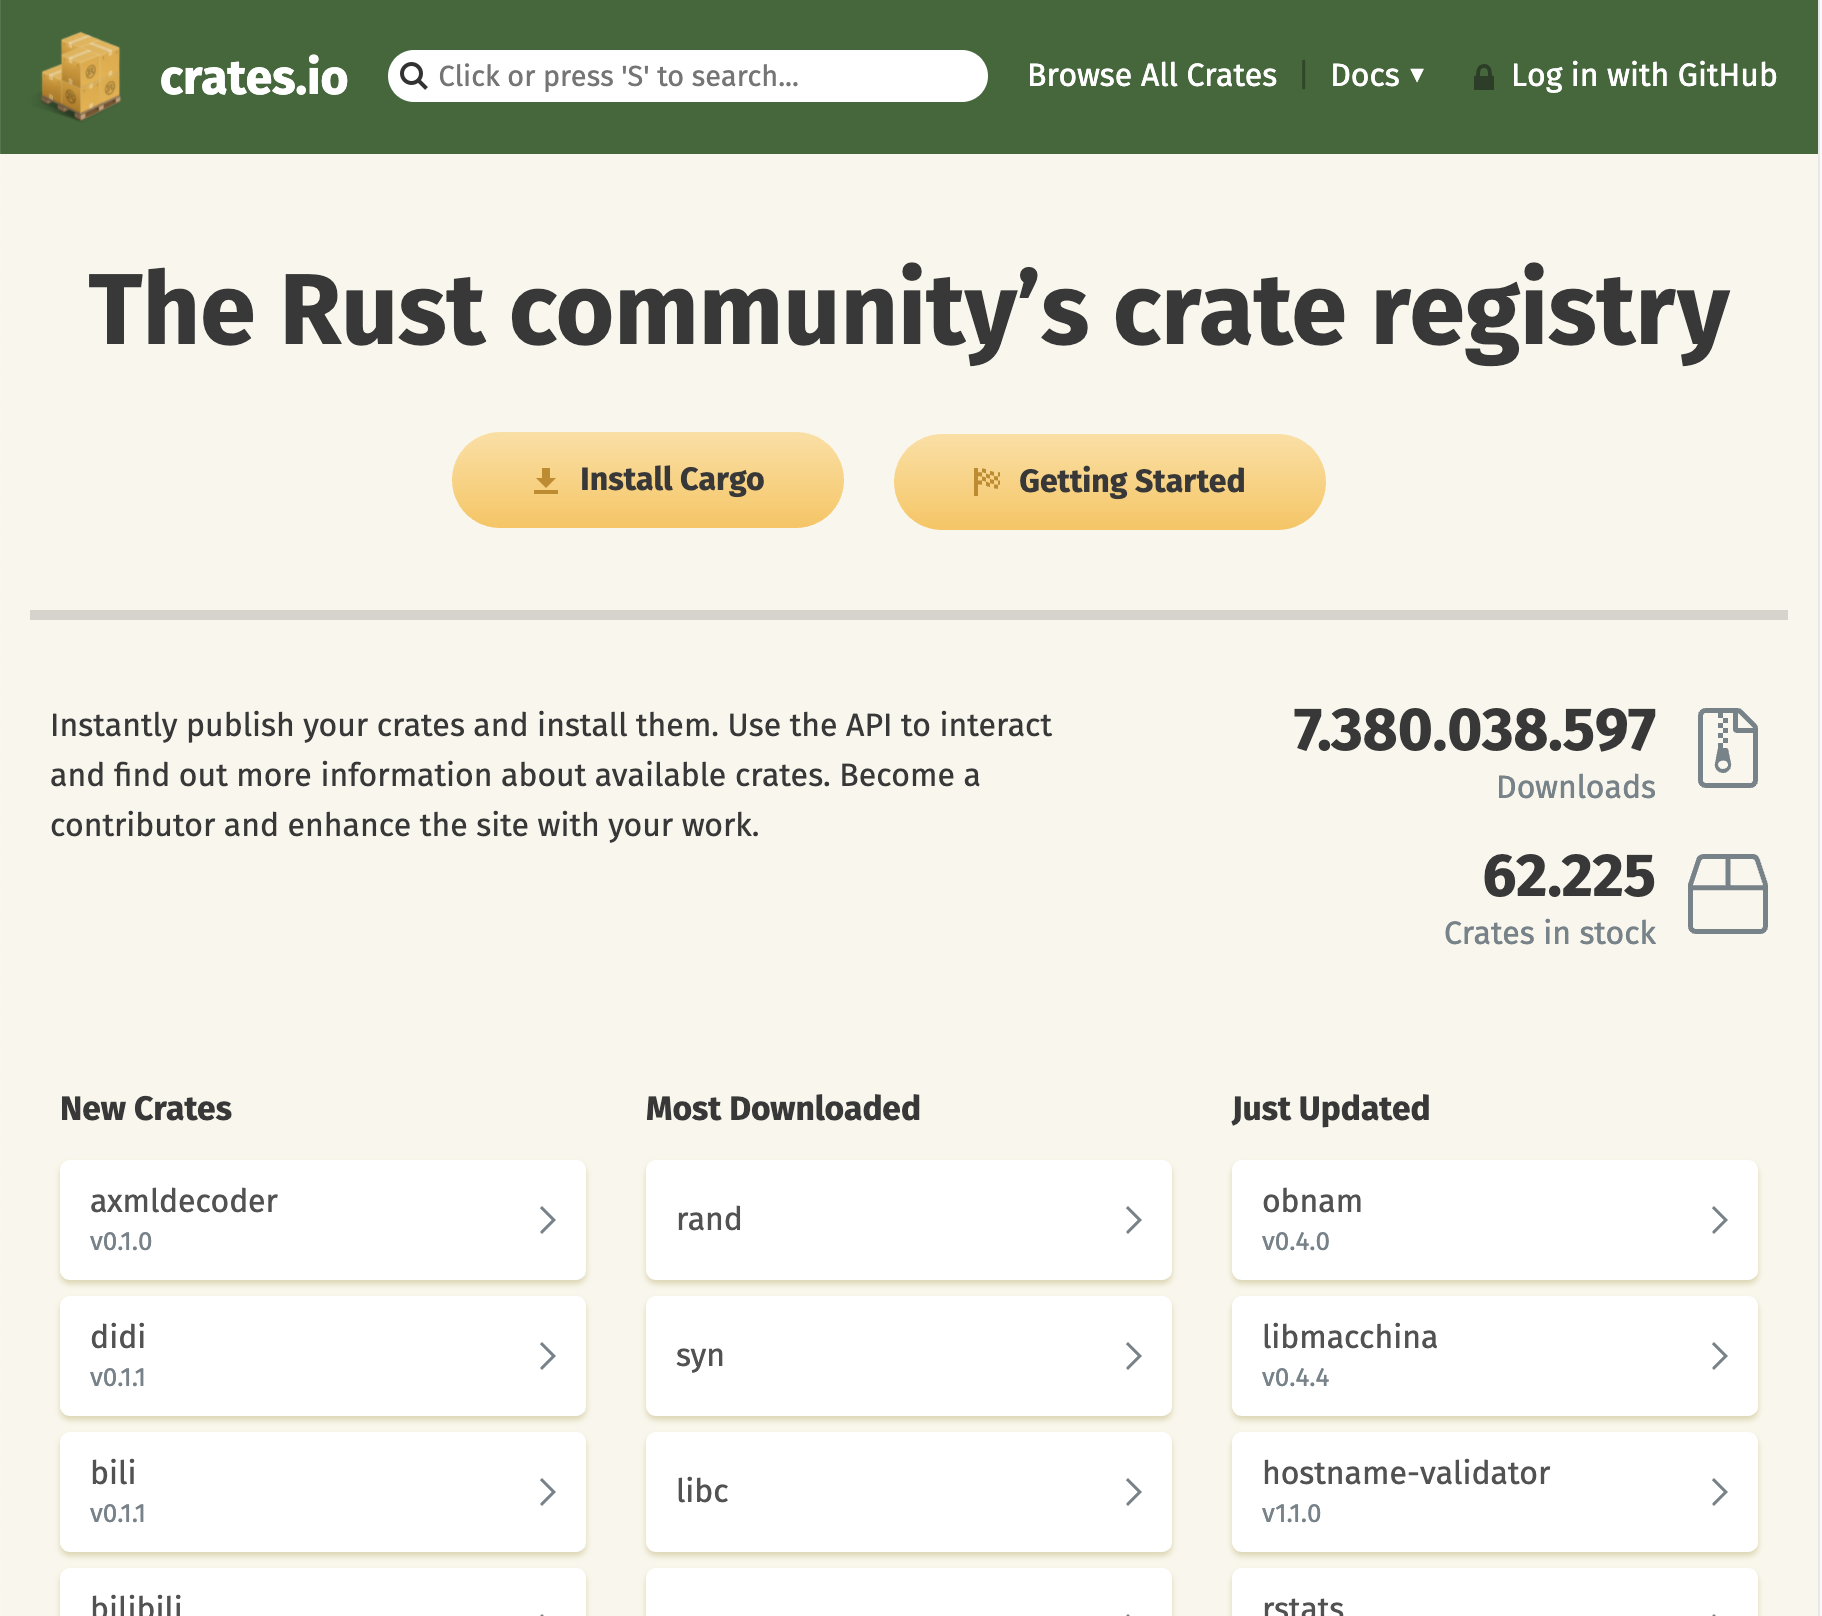Log in with GitHub
The image size is (1822, 1616).
coord(1625,76)
